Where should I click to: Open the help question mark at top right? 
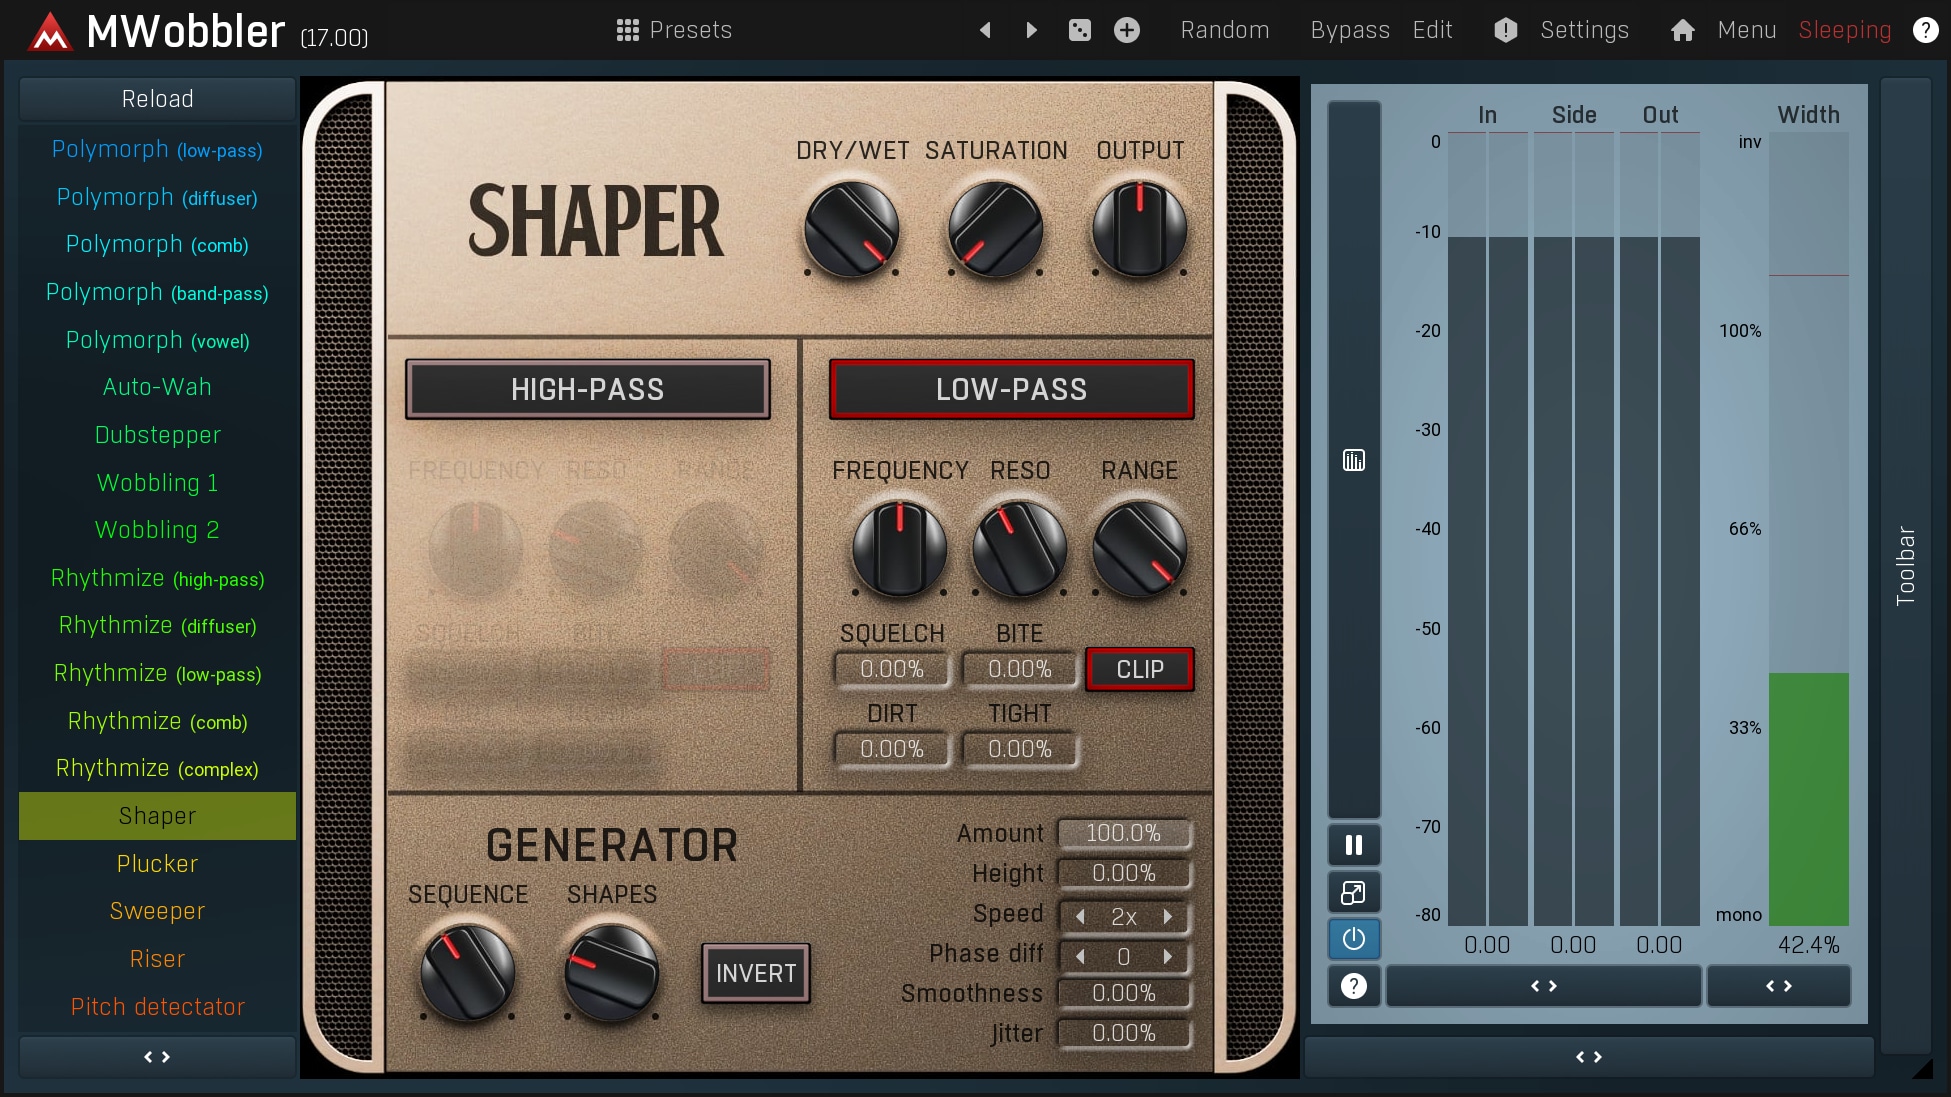pos(1925,30)
